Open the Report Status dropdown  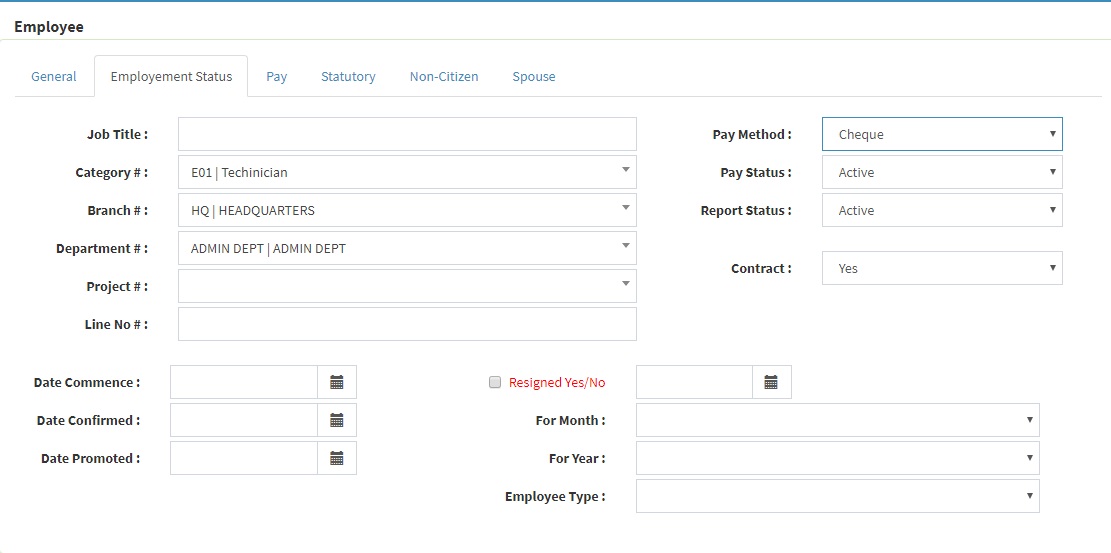(x=942, y=210)
